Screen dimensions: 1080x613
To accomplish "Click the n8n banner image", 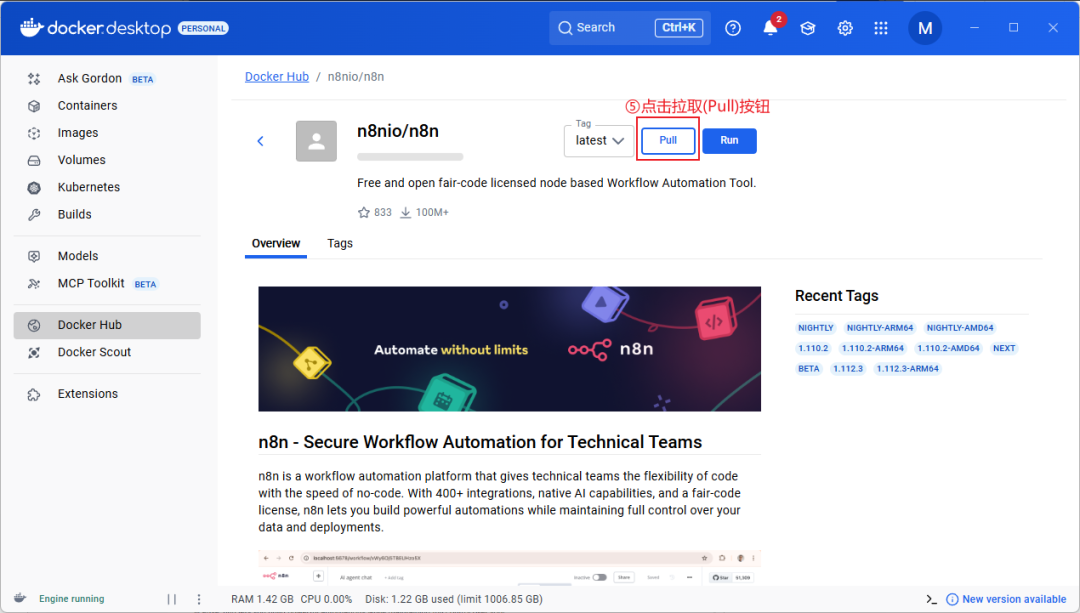I will click(510, 349).
